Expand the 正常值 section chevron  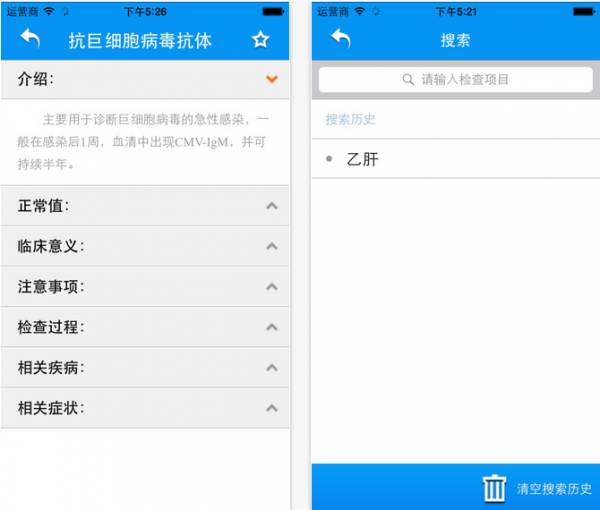(271, 206)
